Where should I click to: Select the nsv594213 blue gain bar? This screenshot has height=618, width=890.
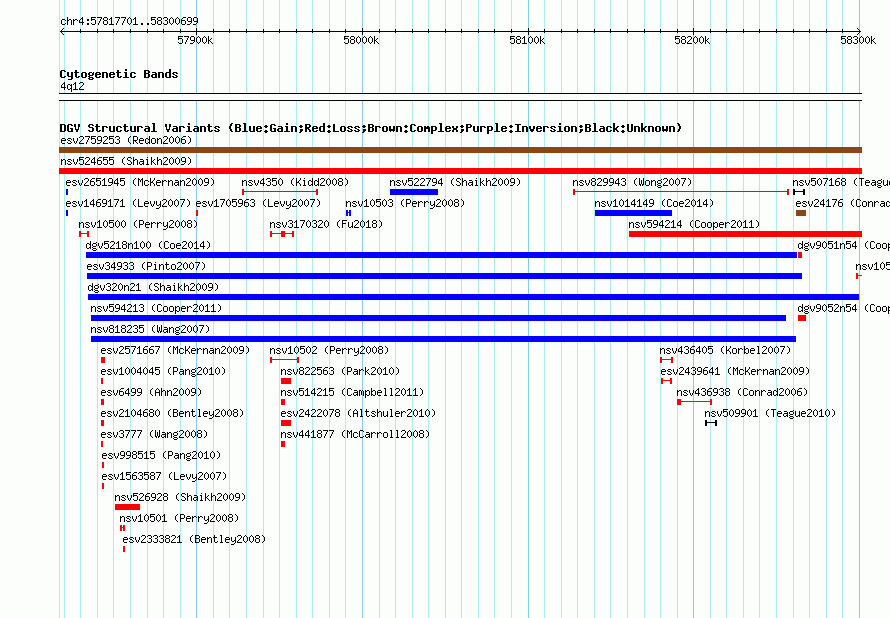tap(438, 318)
